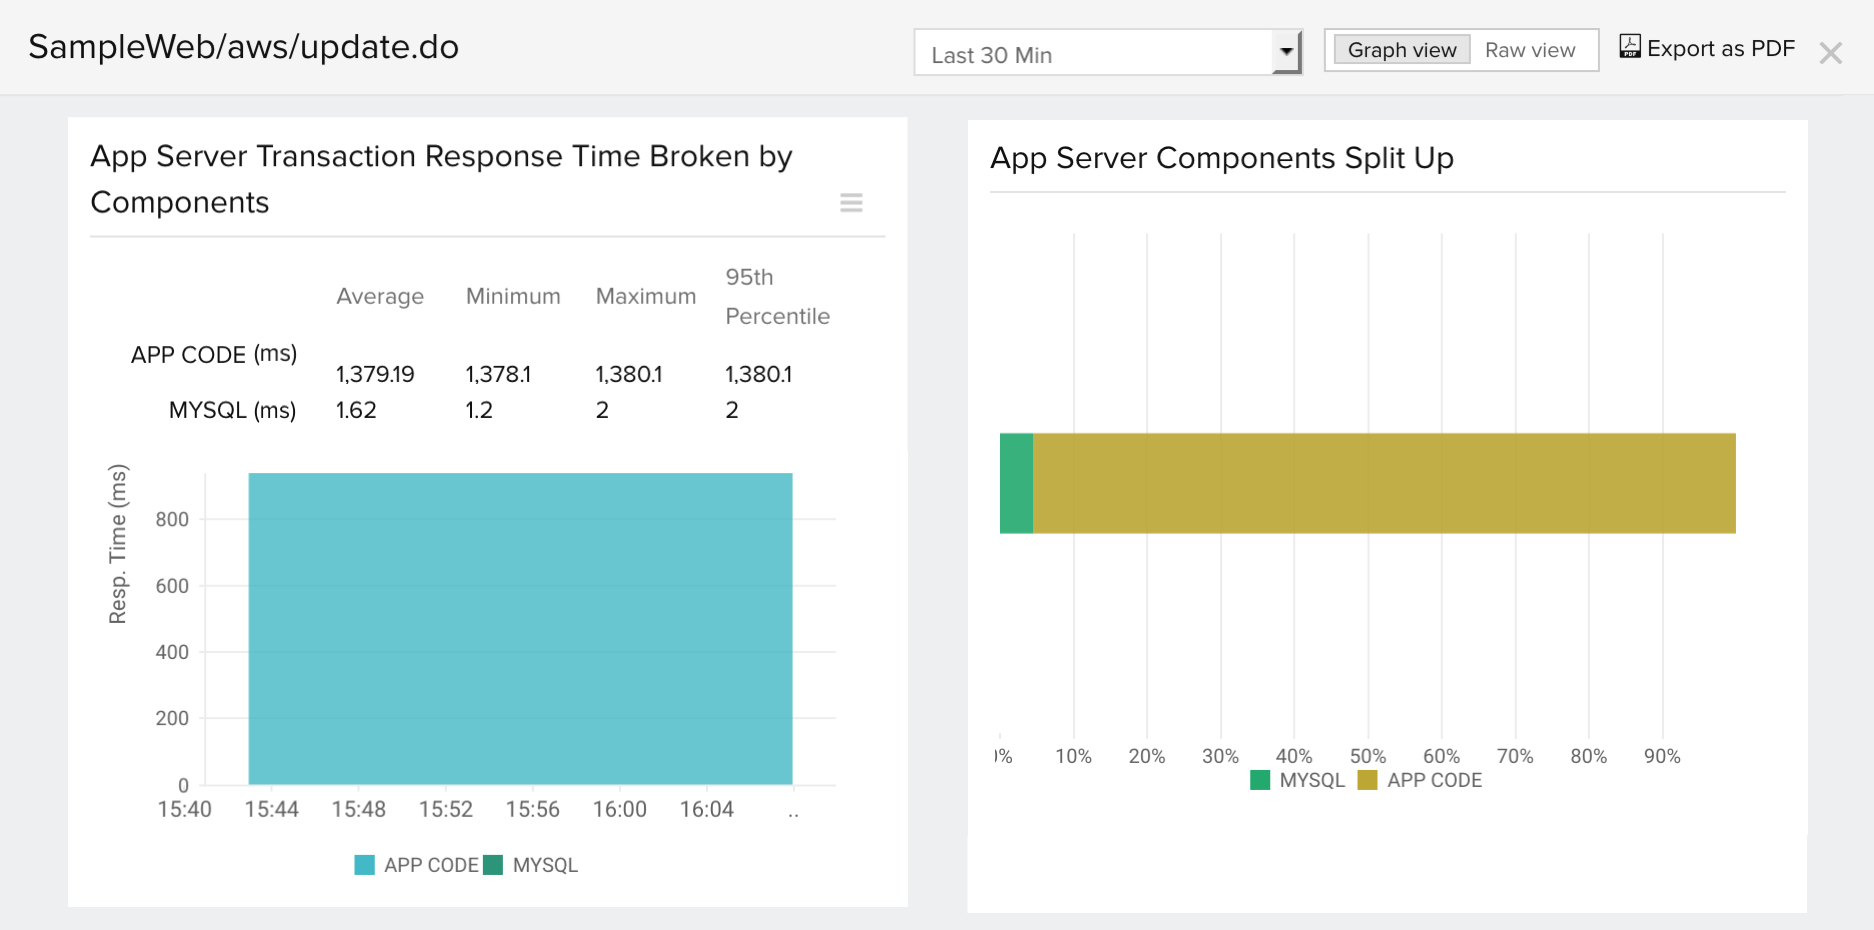Click the time range dropdown arrow

(x=1286, y=51)
